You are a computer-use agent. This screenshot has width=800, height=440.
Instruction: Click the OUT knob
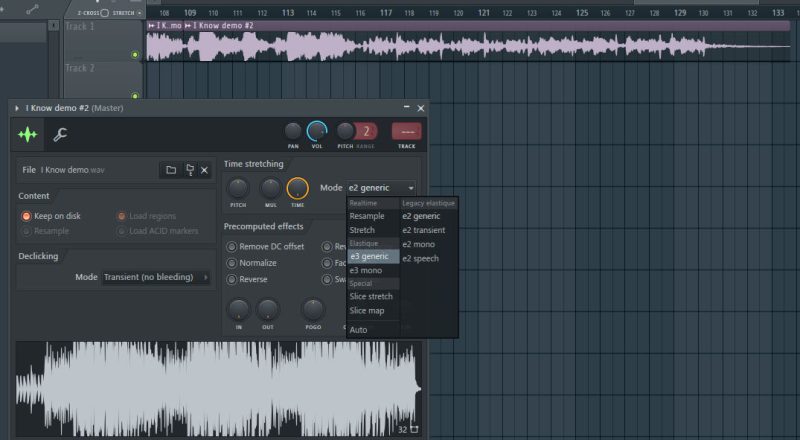tap(267, 309)
